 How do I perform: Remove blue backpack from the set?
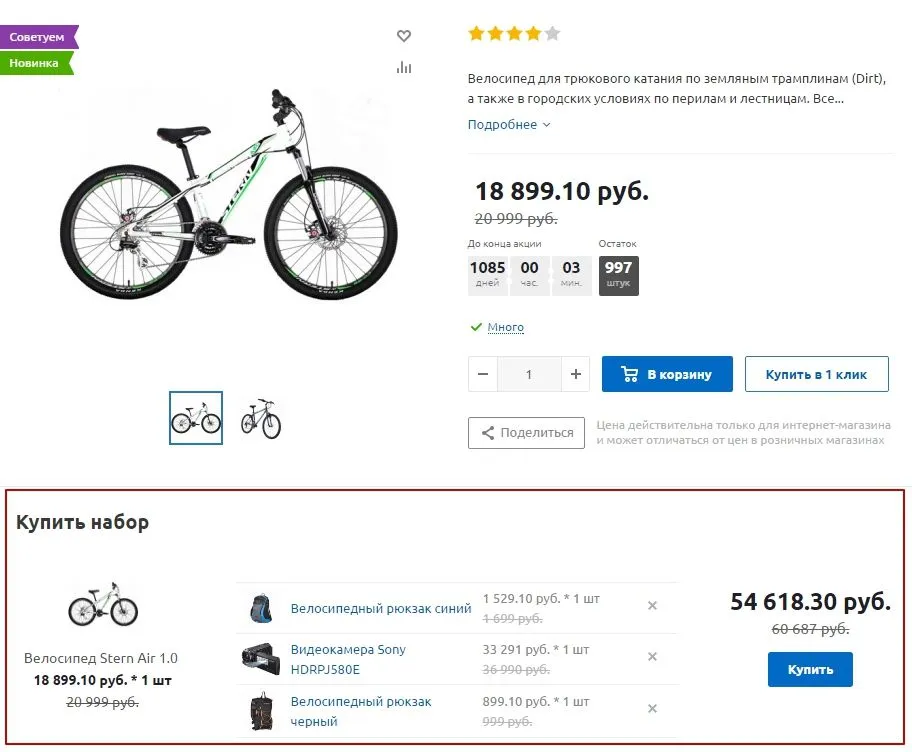coord(652,605)
